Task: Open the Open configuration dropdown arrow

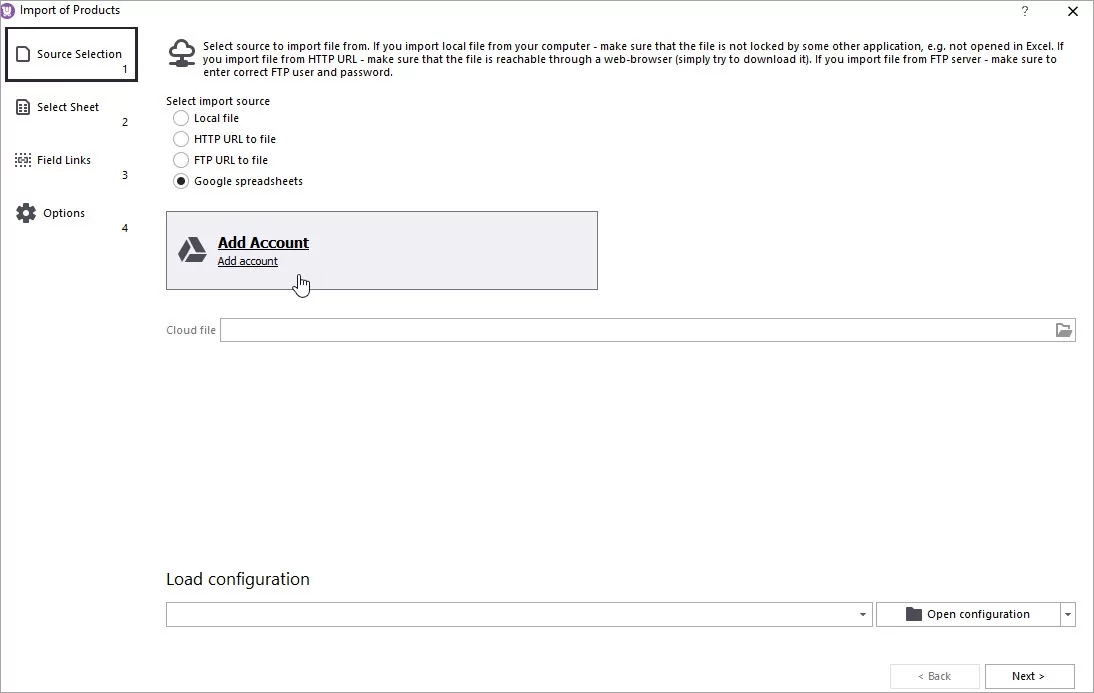Action: pos(1067,613)
